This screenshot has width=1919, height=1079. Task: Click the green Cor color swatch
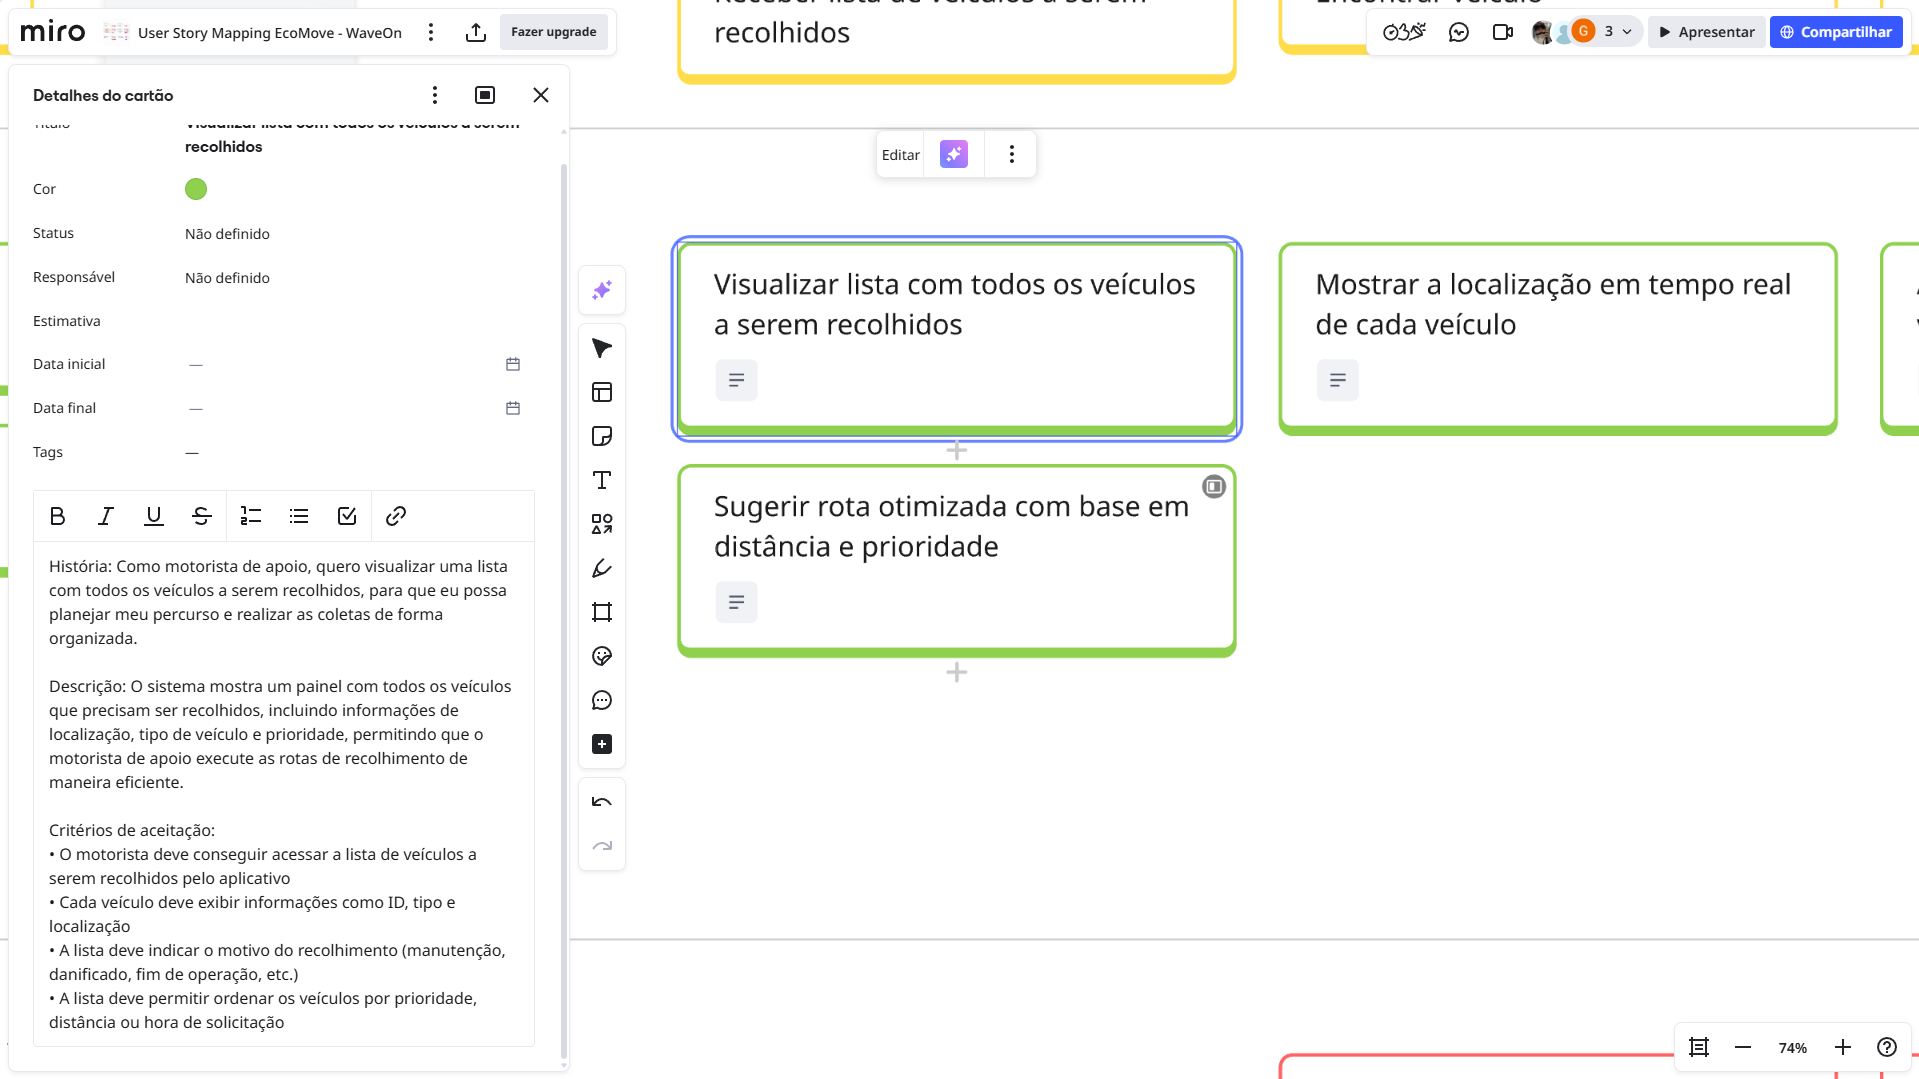click(196, 189)
